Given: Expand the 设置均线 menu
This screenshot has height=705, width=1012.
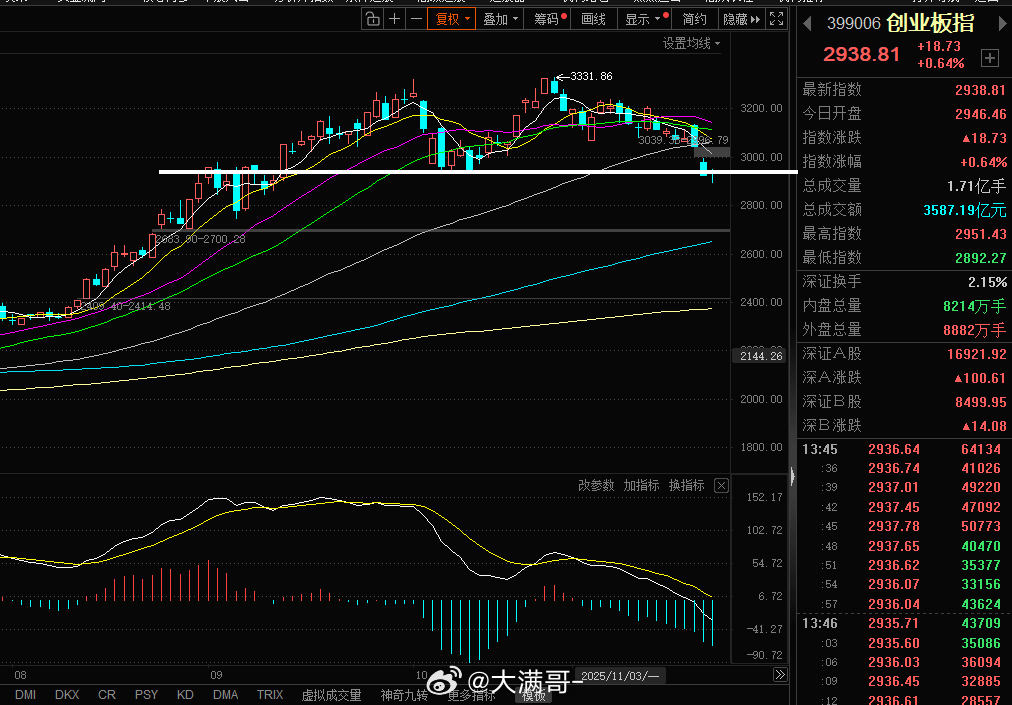Looking at the screenshot, I should tap(691, 43).
